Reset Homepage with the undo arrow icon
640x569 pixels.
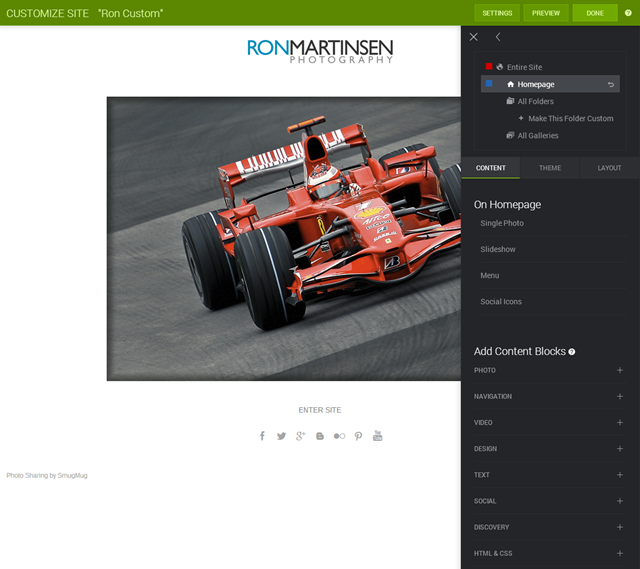tap(611, 84)
